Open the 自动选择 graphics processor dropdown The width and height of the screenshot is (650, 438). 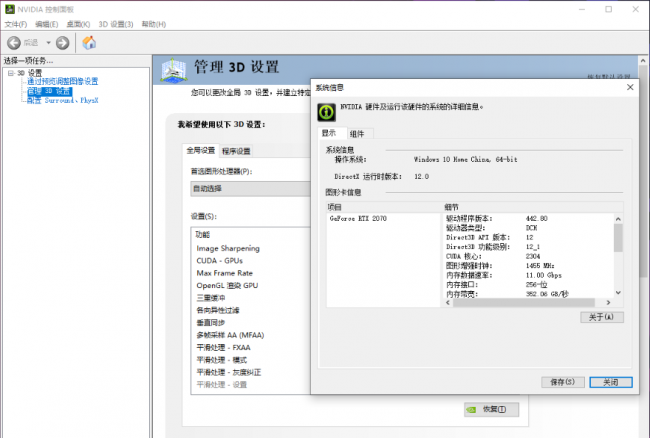[x=250, y=189]
